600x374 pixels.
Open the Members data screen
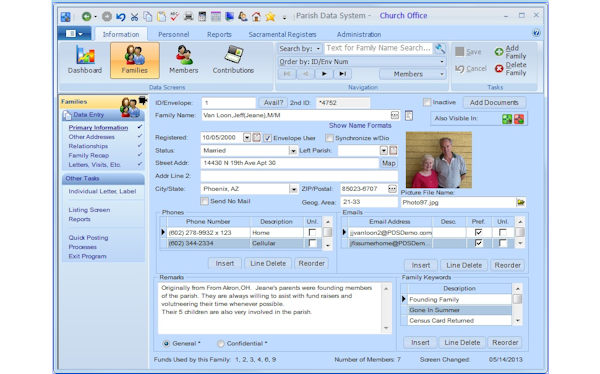184,60
